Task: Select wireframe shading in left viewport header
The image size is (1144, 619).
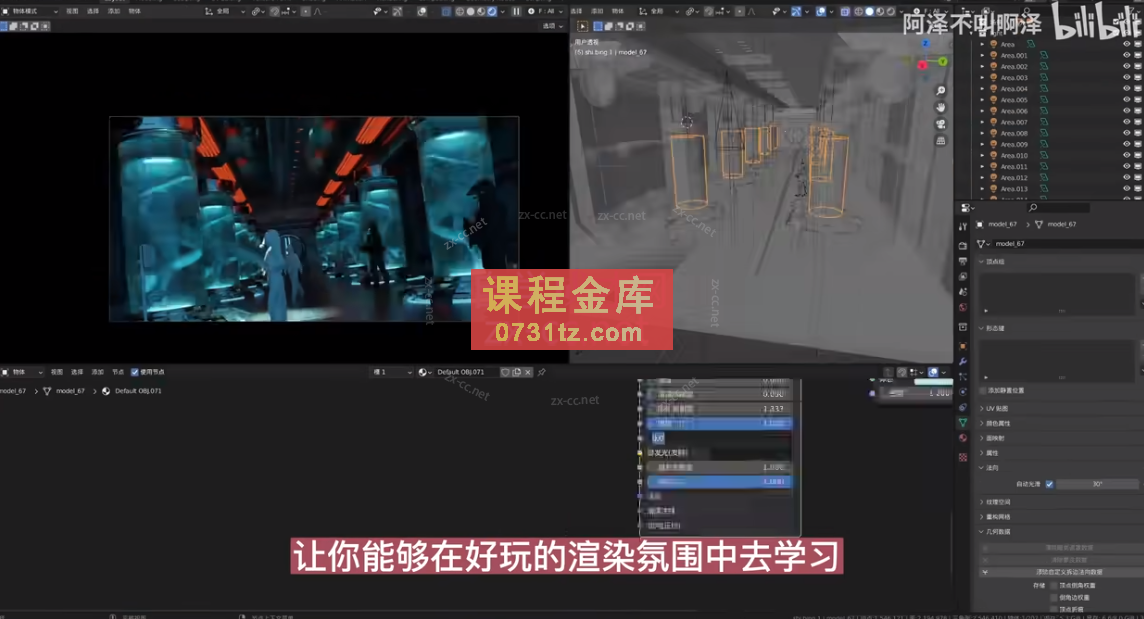Action: (460, 12)
